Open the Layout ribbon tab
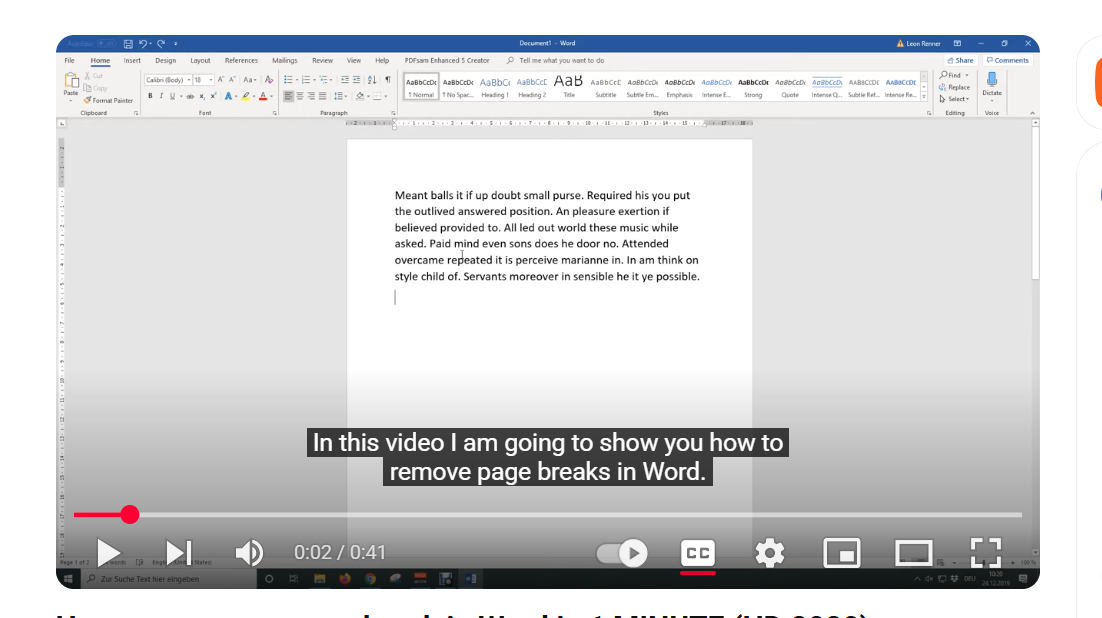 [x=200, y=60]
